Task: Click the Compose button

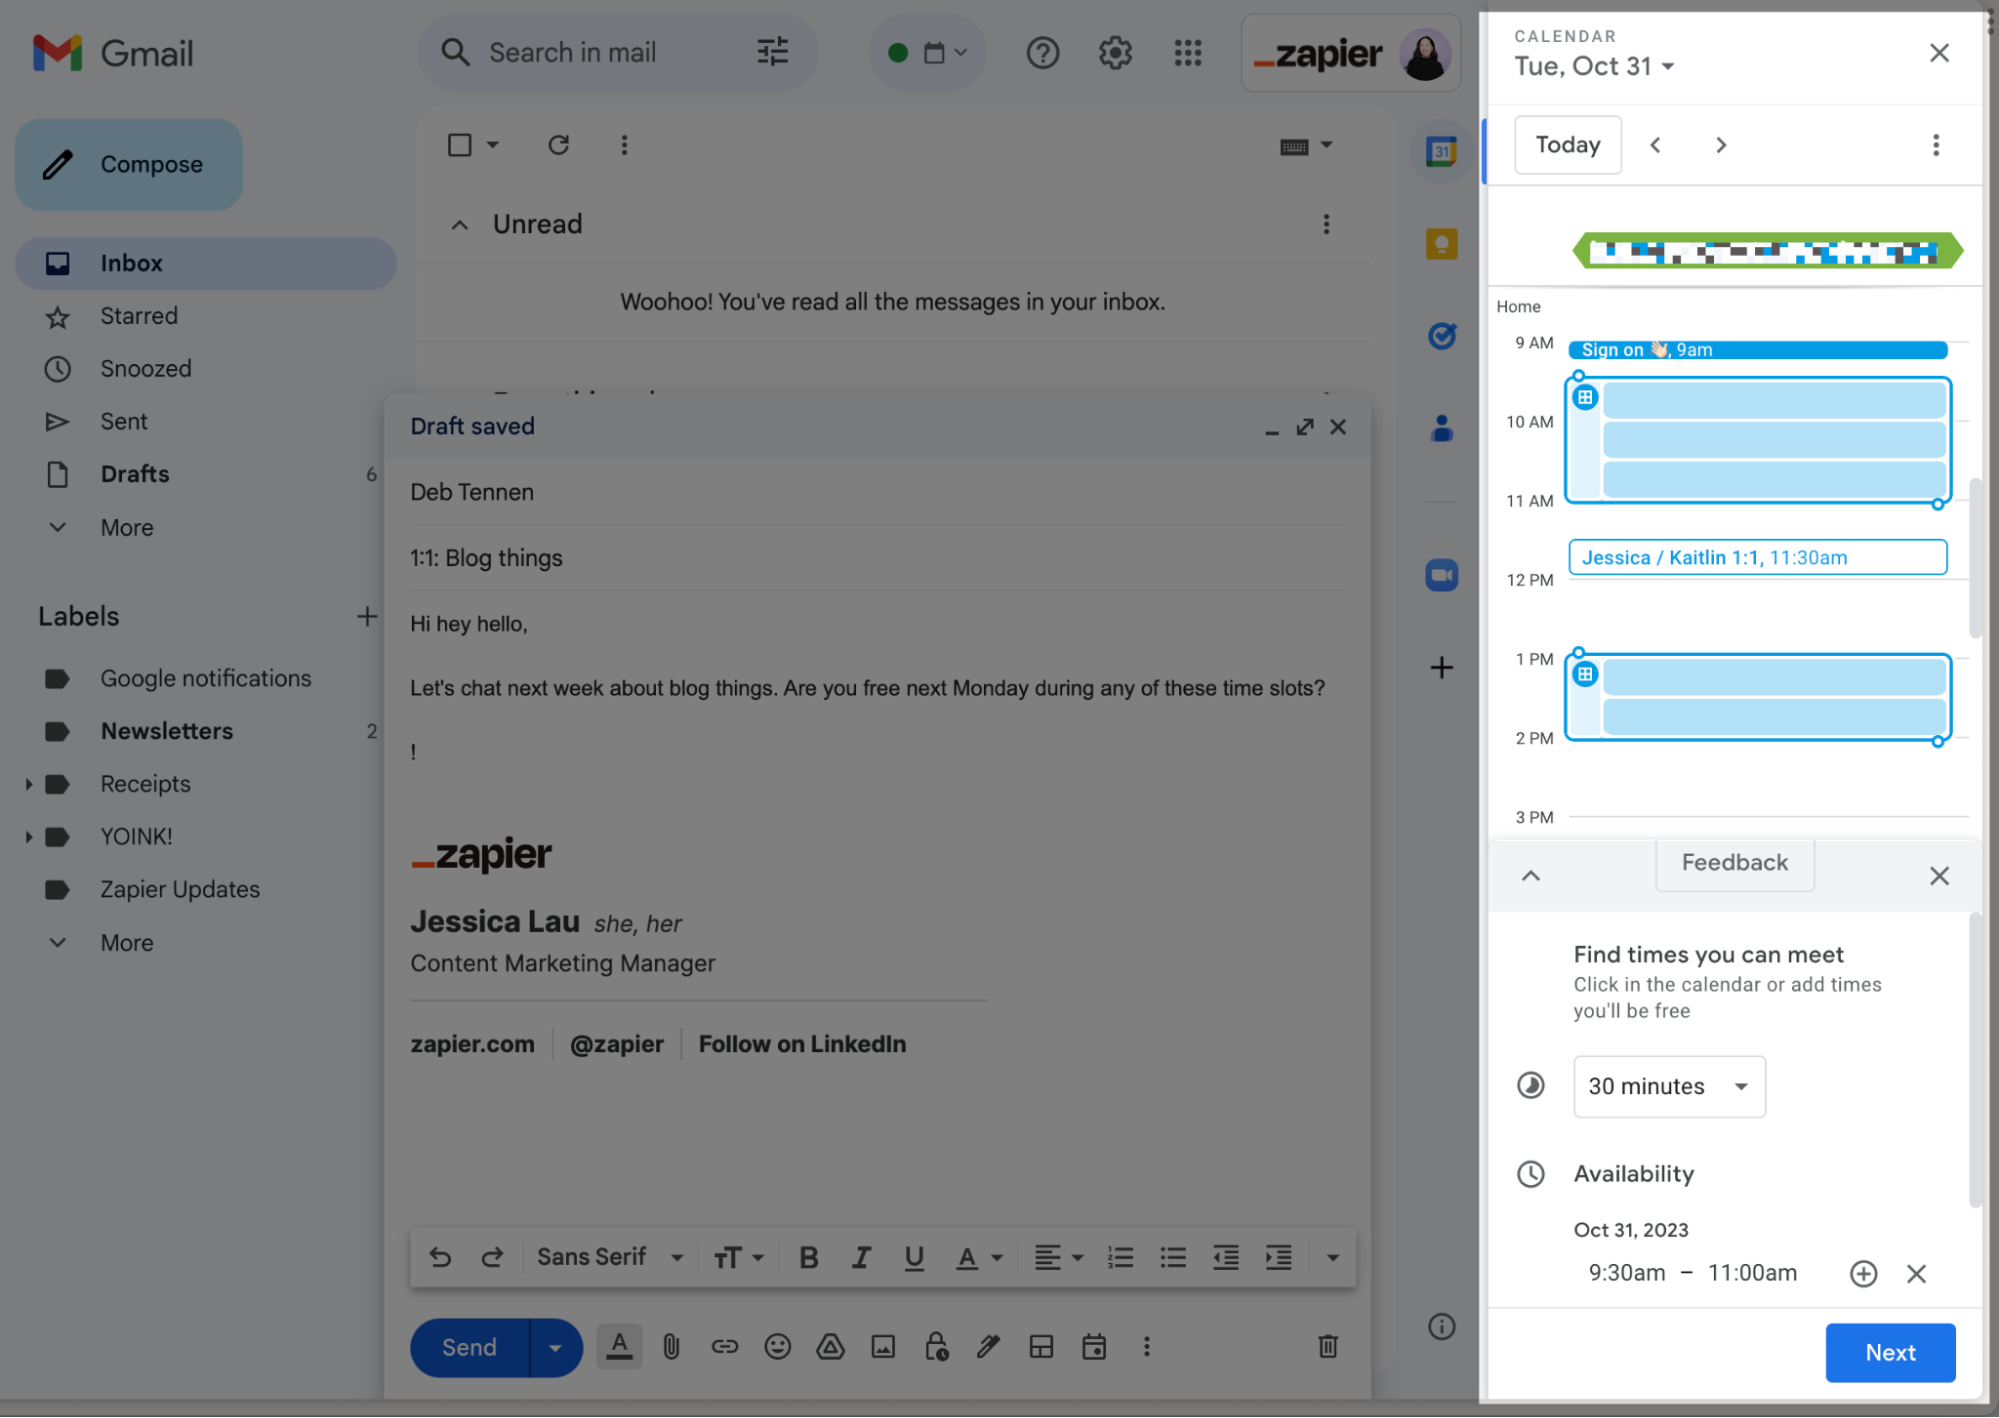Action: coord(129,164)
